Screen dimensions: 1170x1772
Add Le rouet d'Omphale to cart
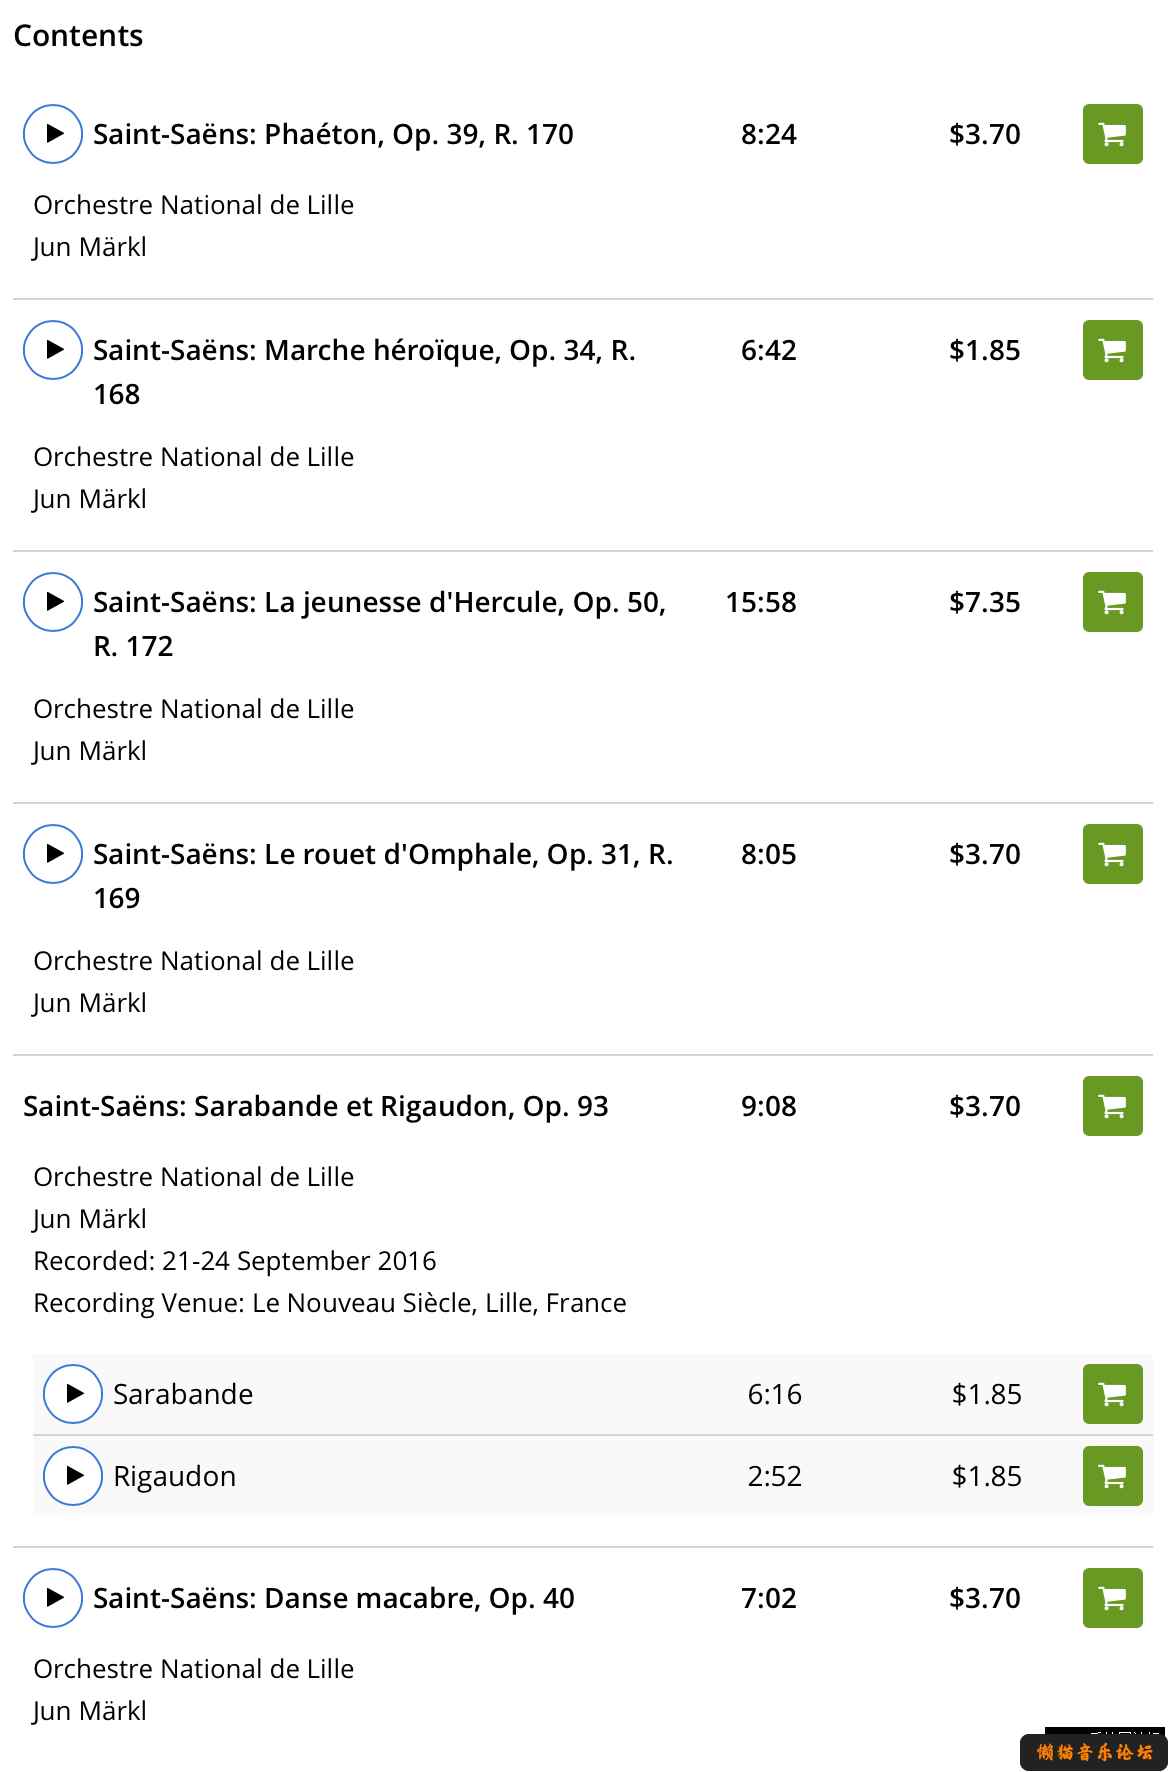(1113, 854)
